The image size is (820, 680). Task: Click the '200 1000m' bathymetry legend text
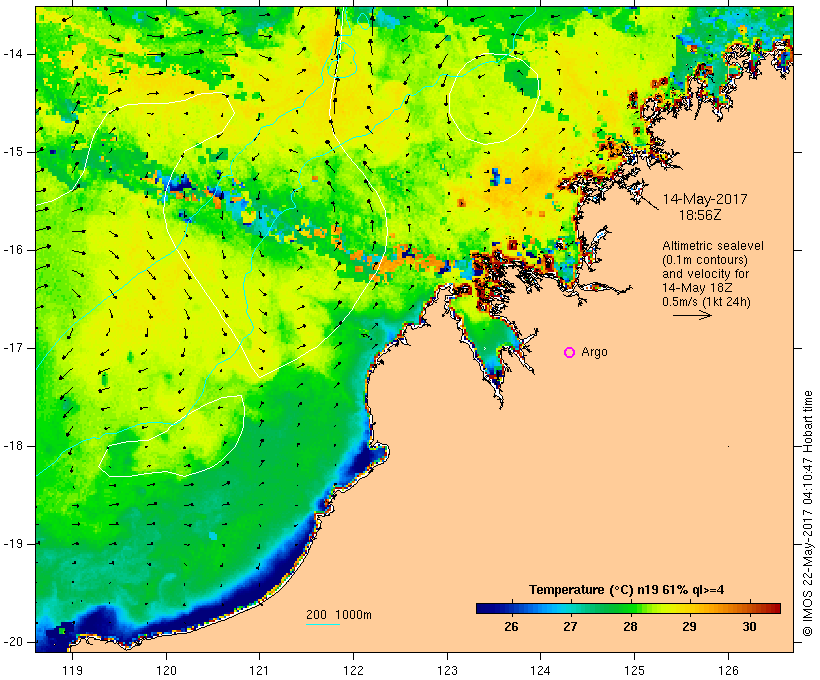339,615
